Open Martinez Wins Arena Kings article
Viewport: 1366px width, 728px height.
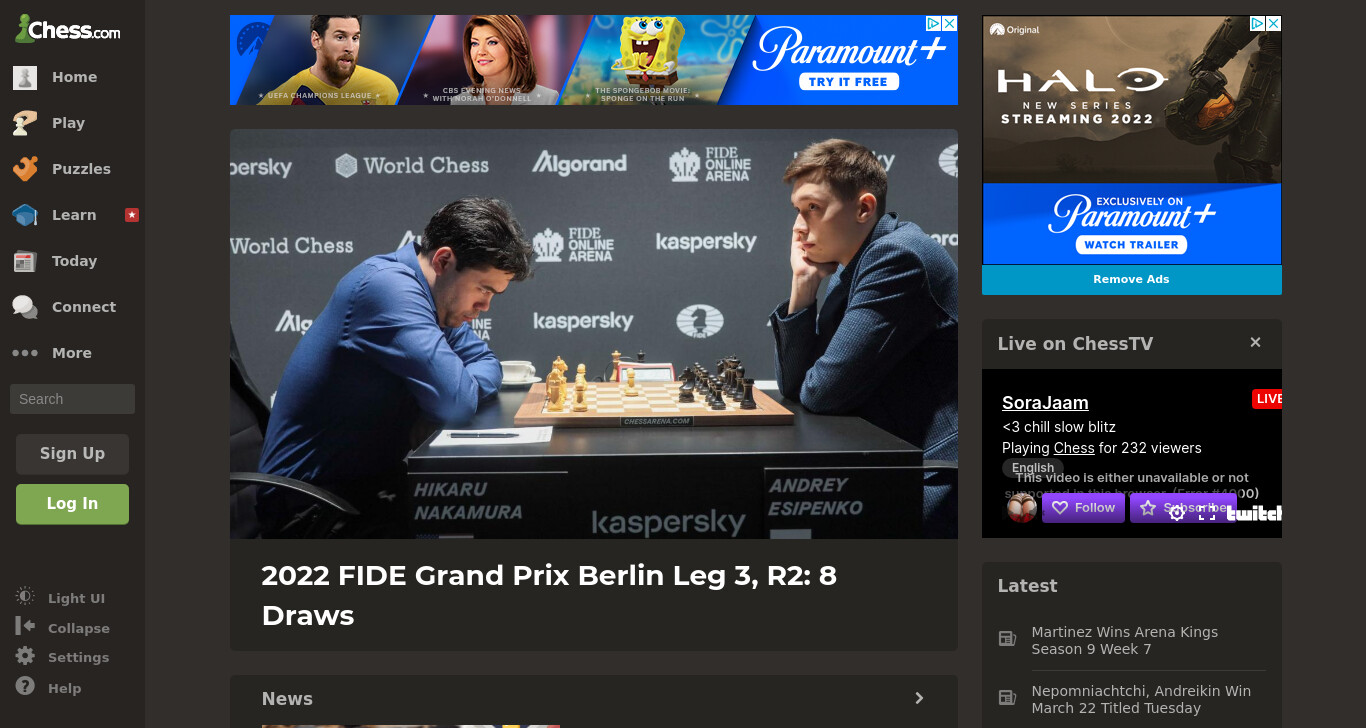[x=1124, y=640]
